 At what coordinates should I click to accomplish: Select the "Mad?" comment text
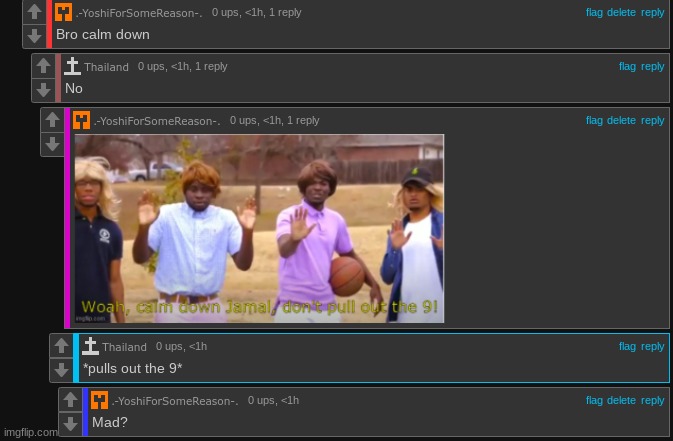110,422
